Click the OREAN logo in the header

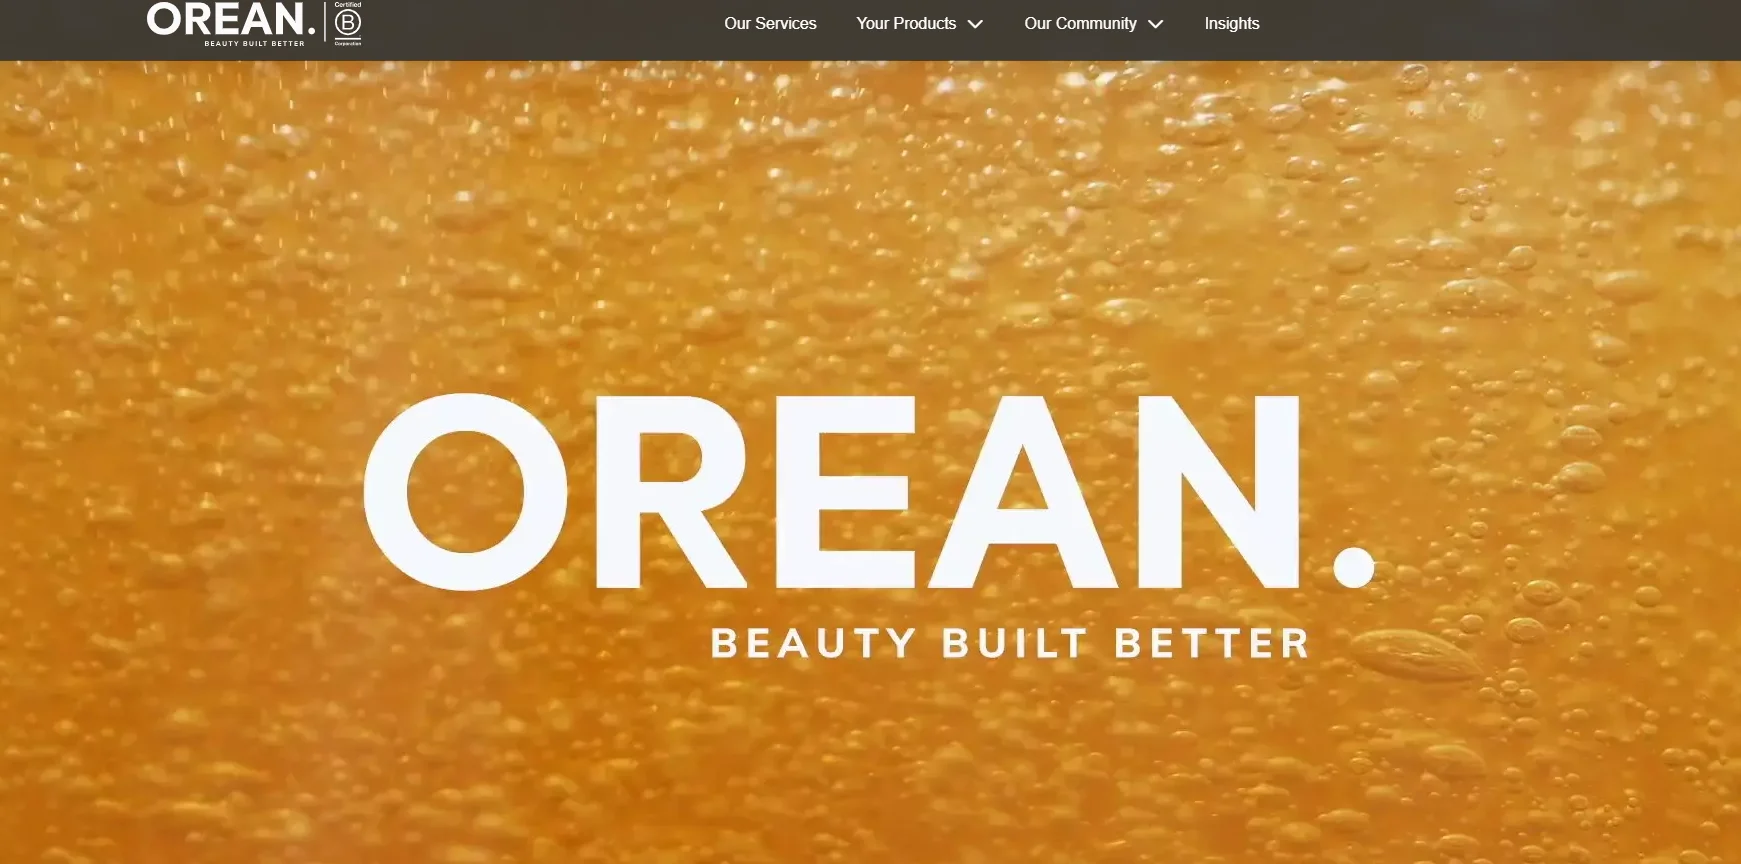(x=231, y=23)
